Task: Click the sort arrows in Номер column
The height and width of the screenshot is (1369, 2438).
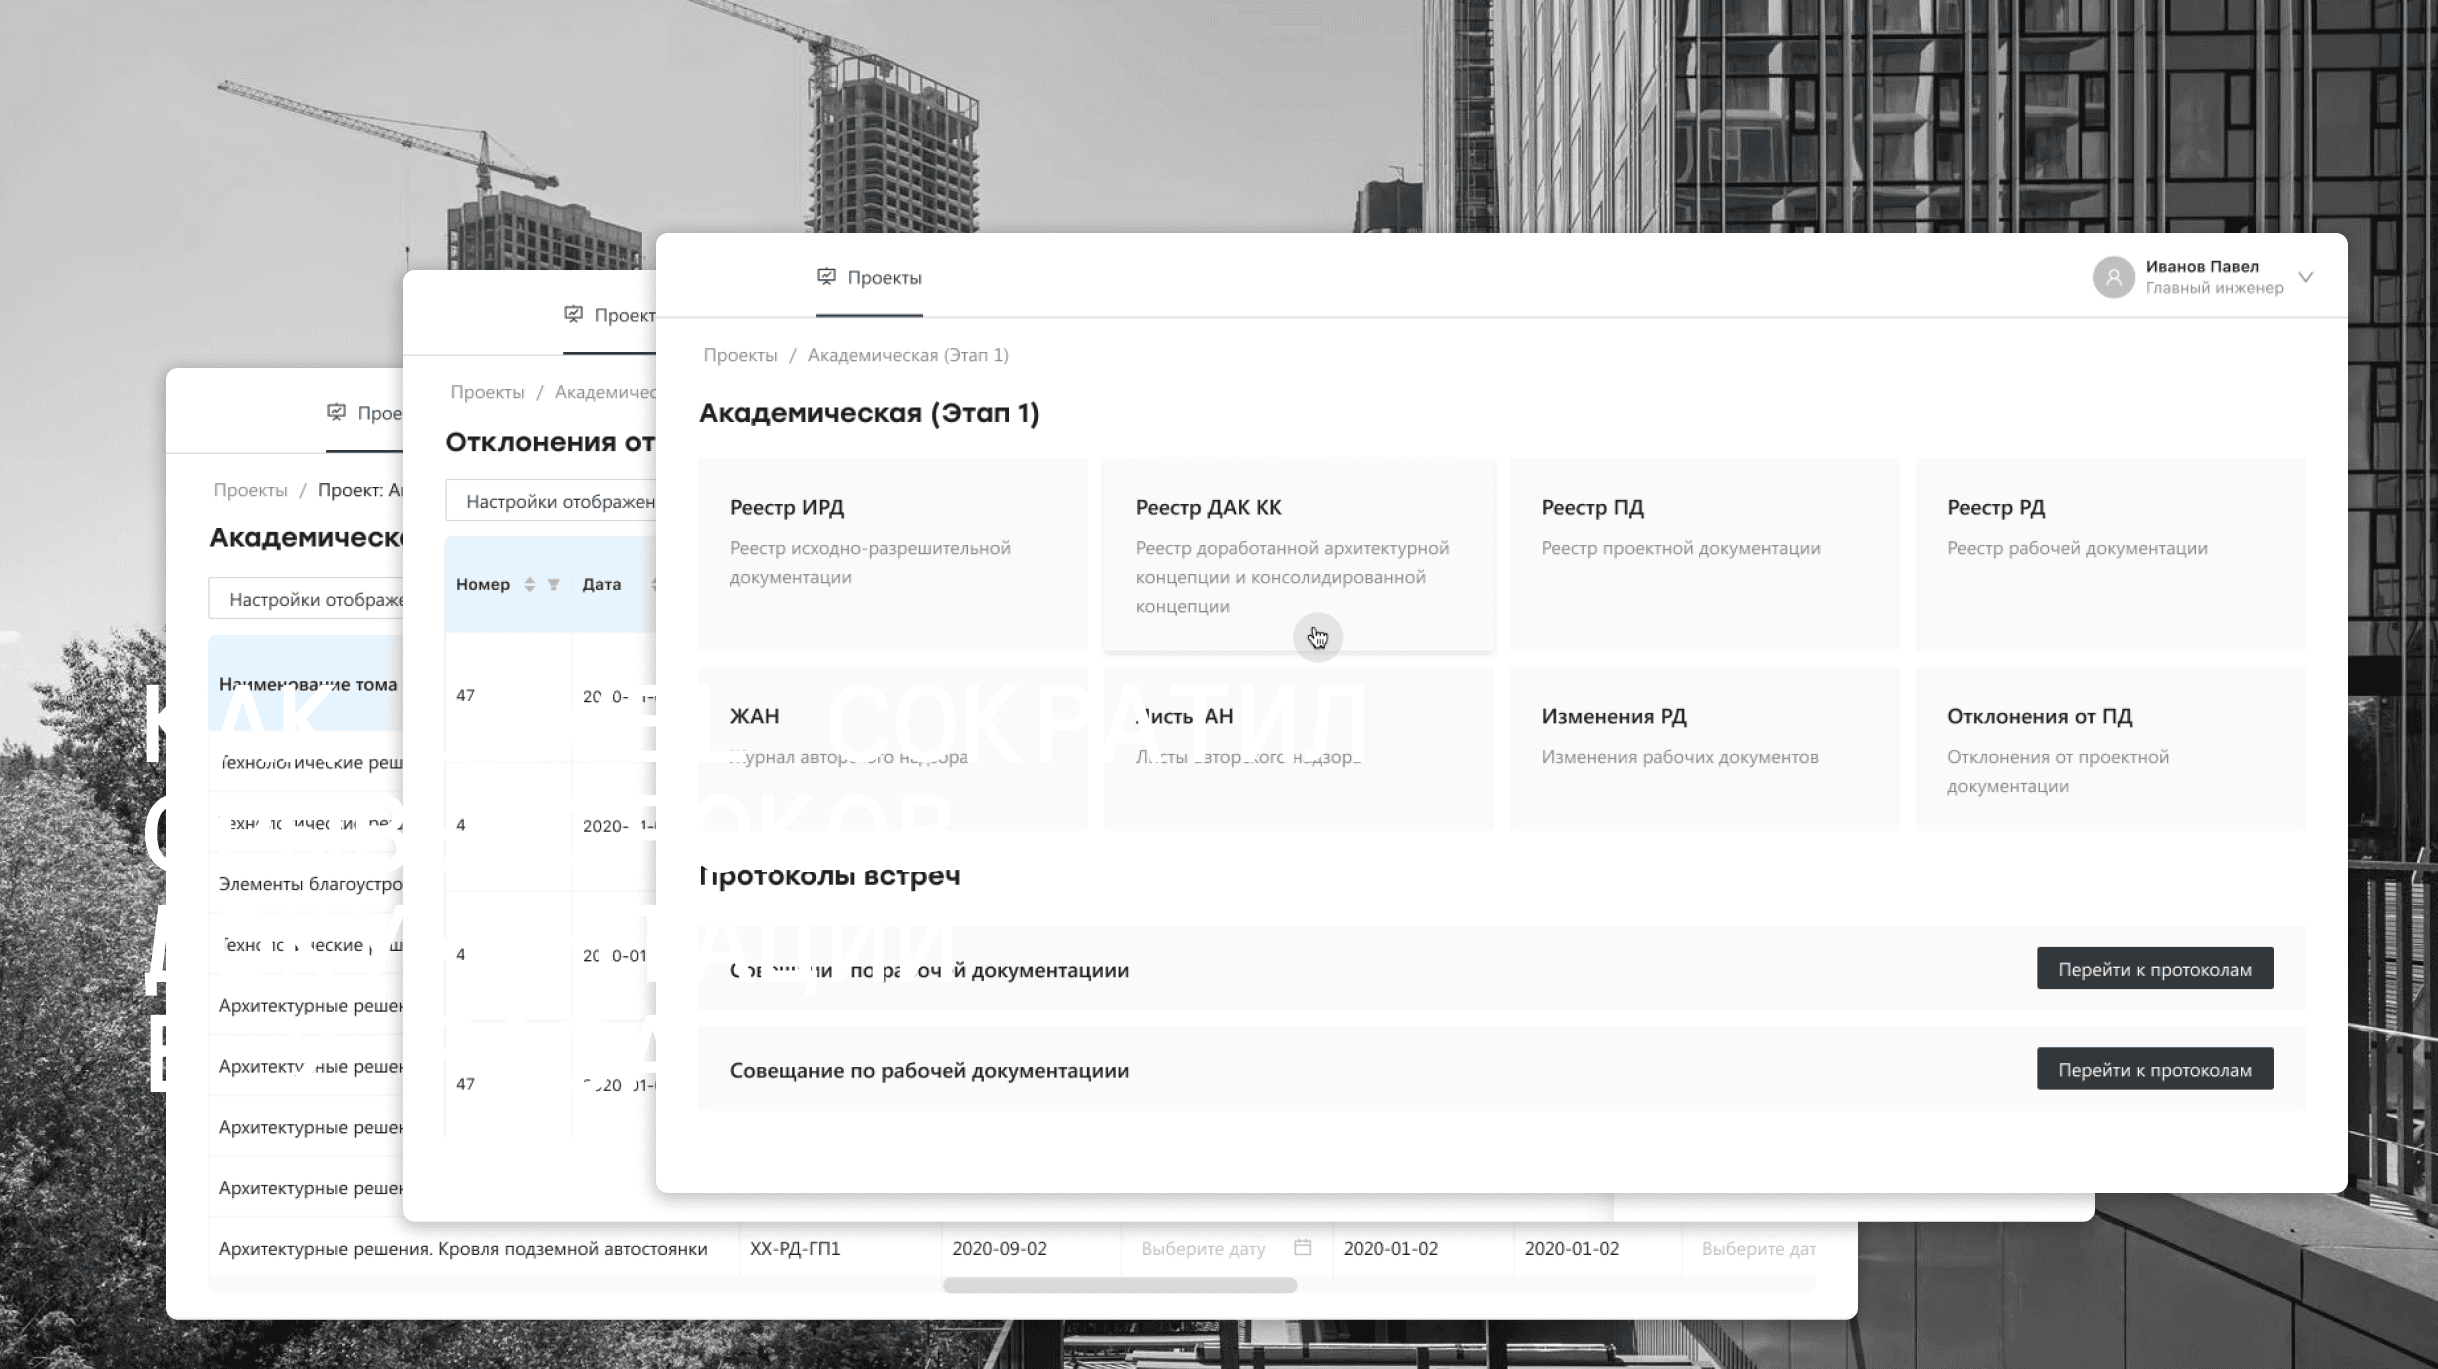Action: click(530, 585)
